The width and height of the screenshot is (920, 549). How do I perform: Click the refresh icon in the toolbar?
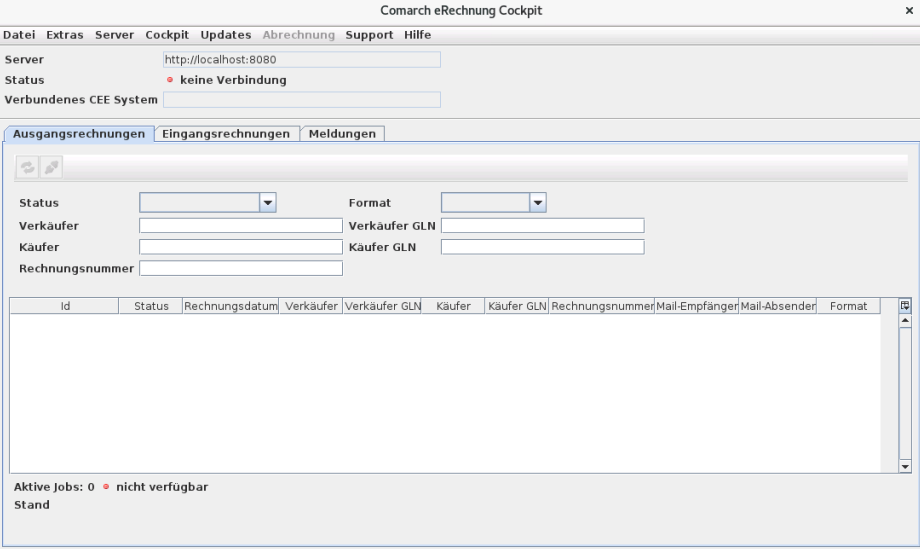pyautogui.click(x=27, y=168)
